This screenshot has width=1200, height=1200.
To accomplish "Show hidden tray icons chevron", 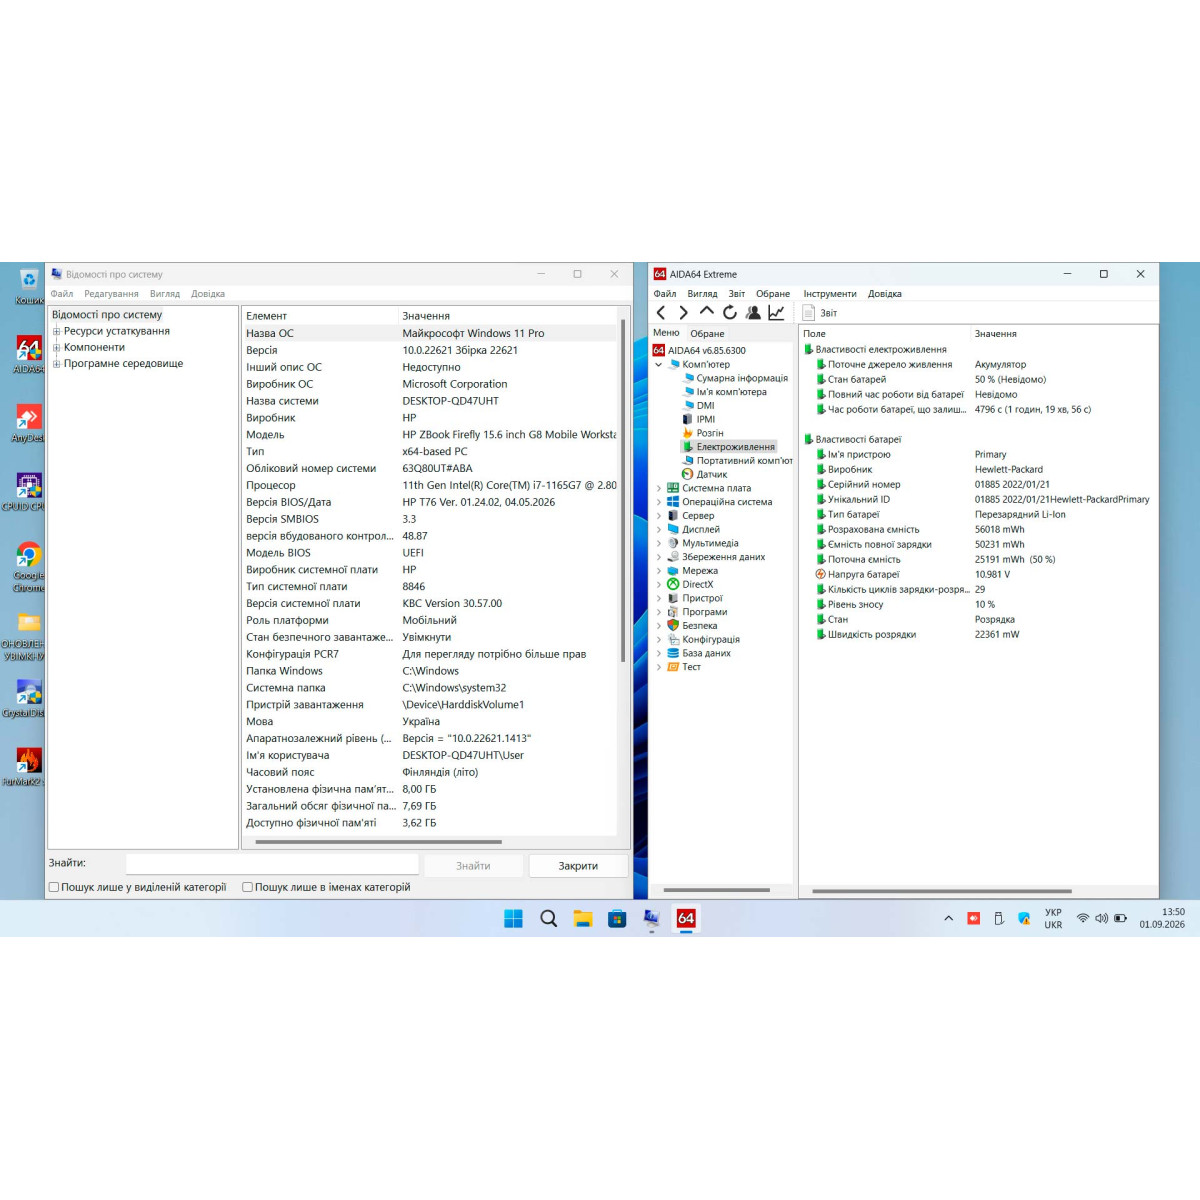I will point(948,918).
